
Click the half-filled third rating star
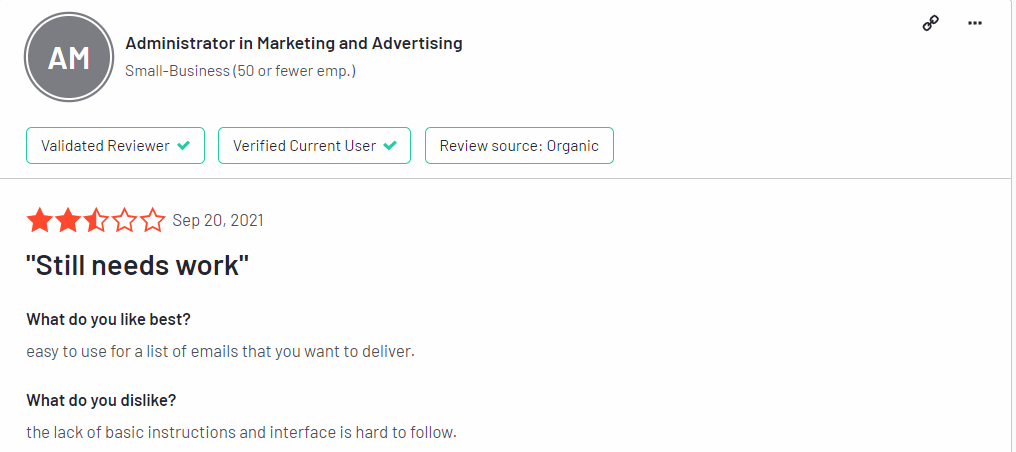coord(97,221)
